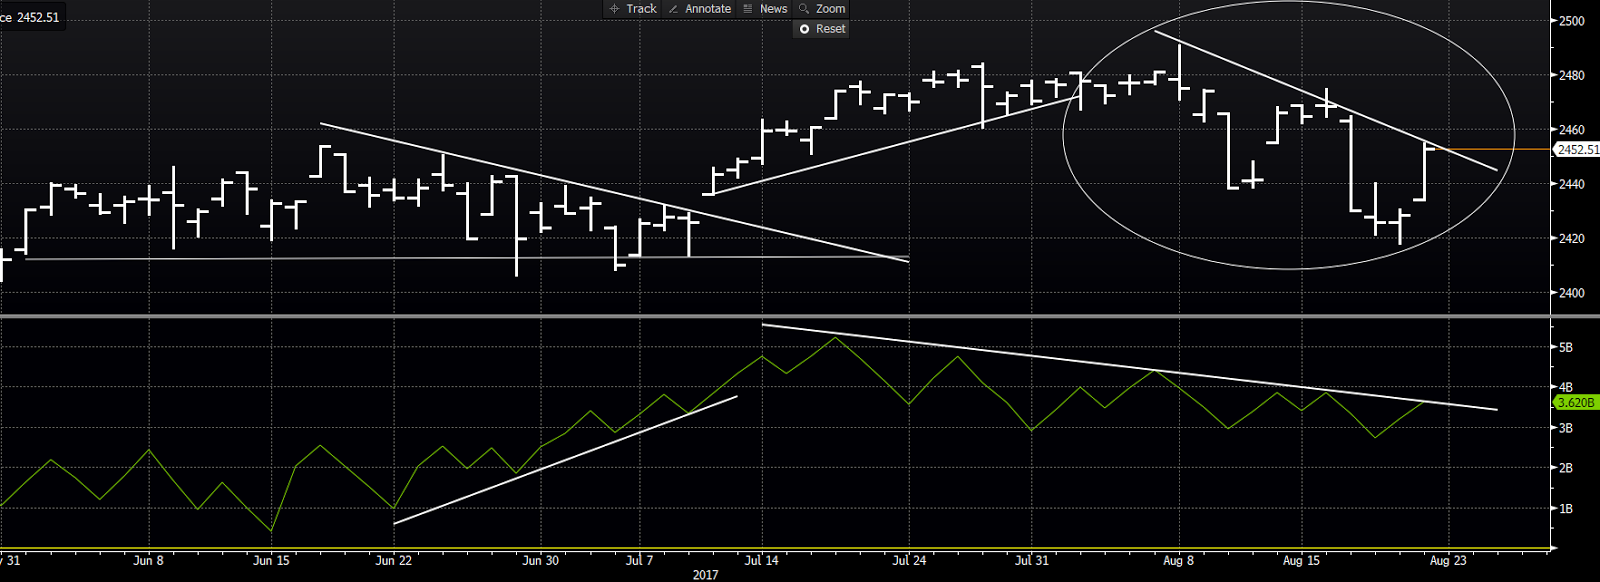Click the 2420 price axis label

coord(1572,239)
